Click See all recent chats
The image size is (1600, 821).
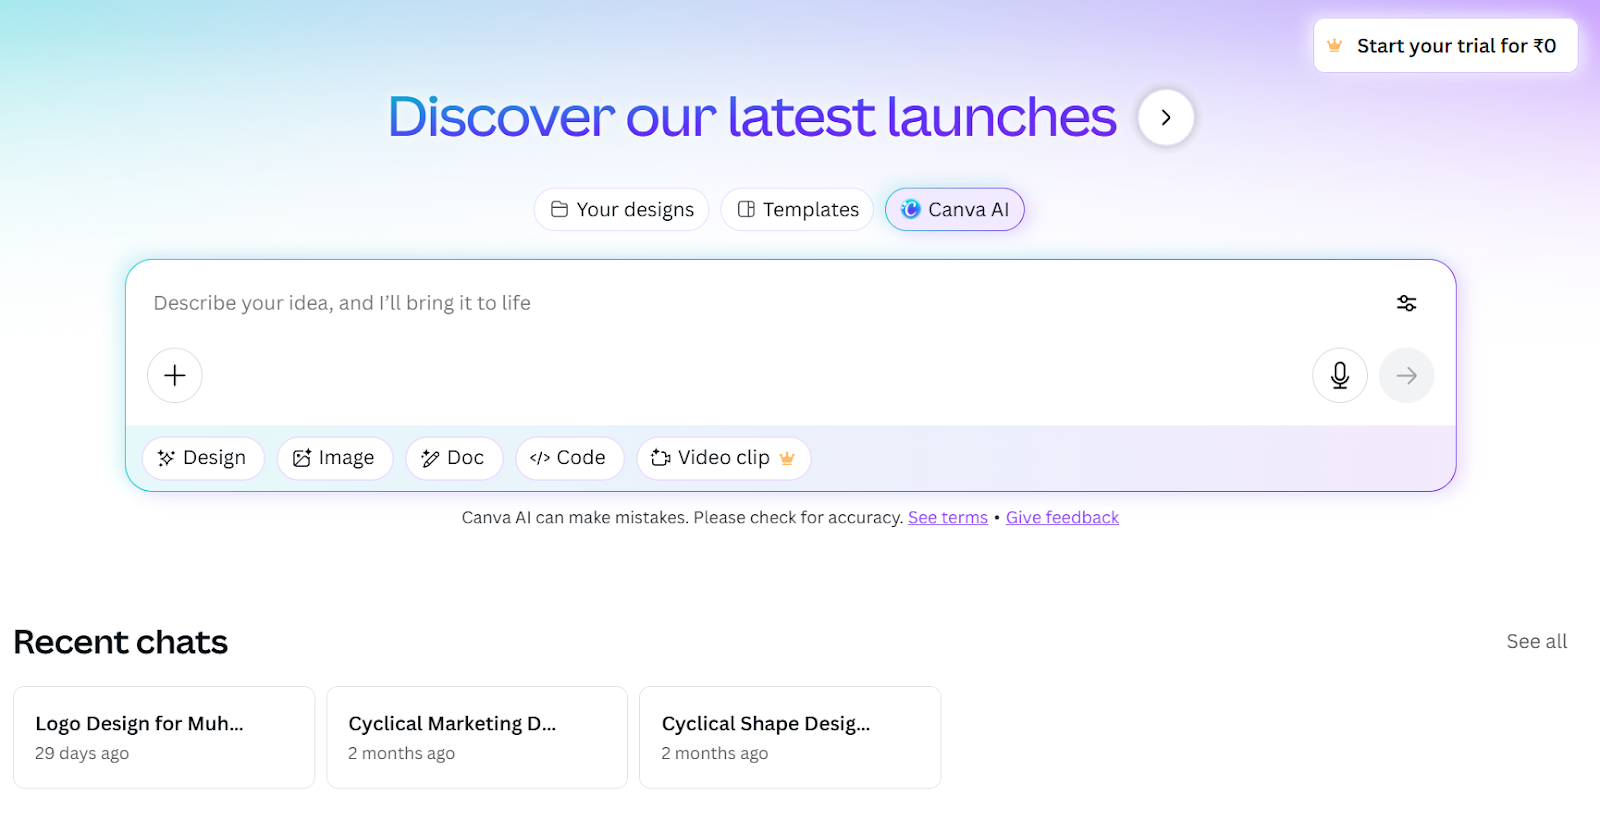(x=1536, y=641)
